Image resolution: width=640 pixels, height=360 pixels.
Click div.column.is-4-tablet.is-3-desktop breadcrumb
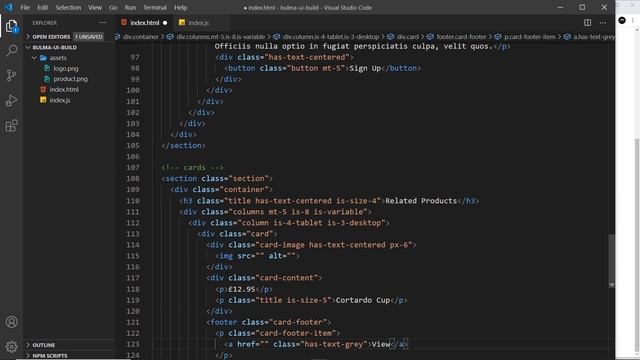tap(331, 37)
